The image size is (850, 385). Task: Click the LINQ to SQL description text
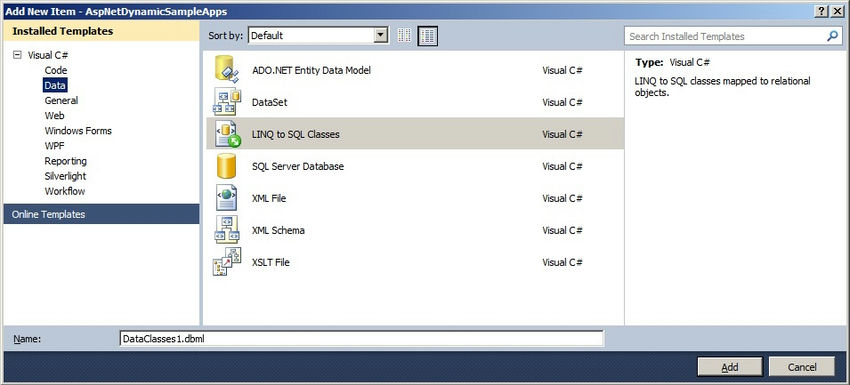(722, 87)
